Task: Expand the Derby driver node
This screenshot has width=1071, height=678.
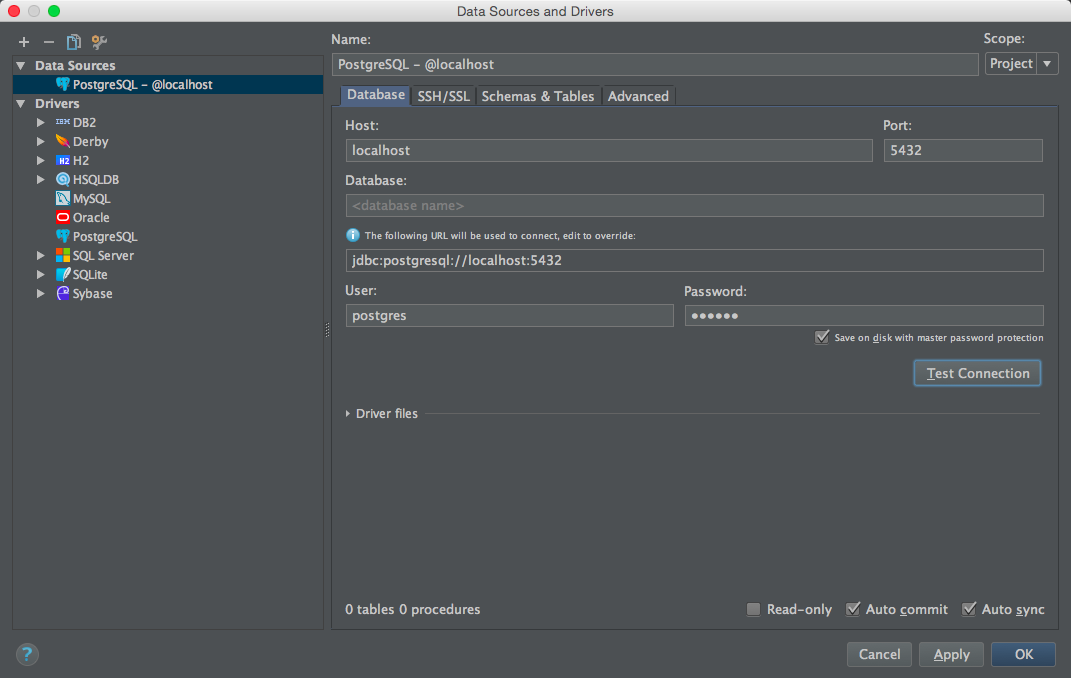Action: pos(41,141)
